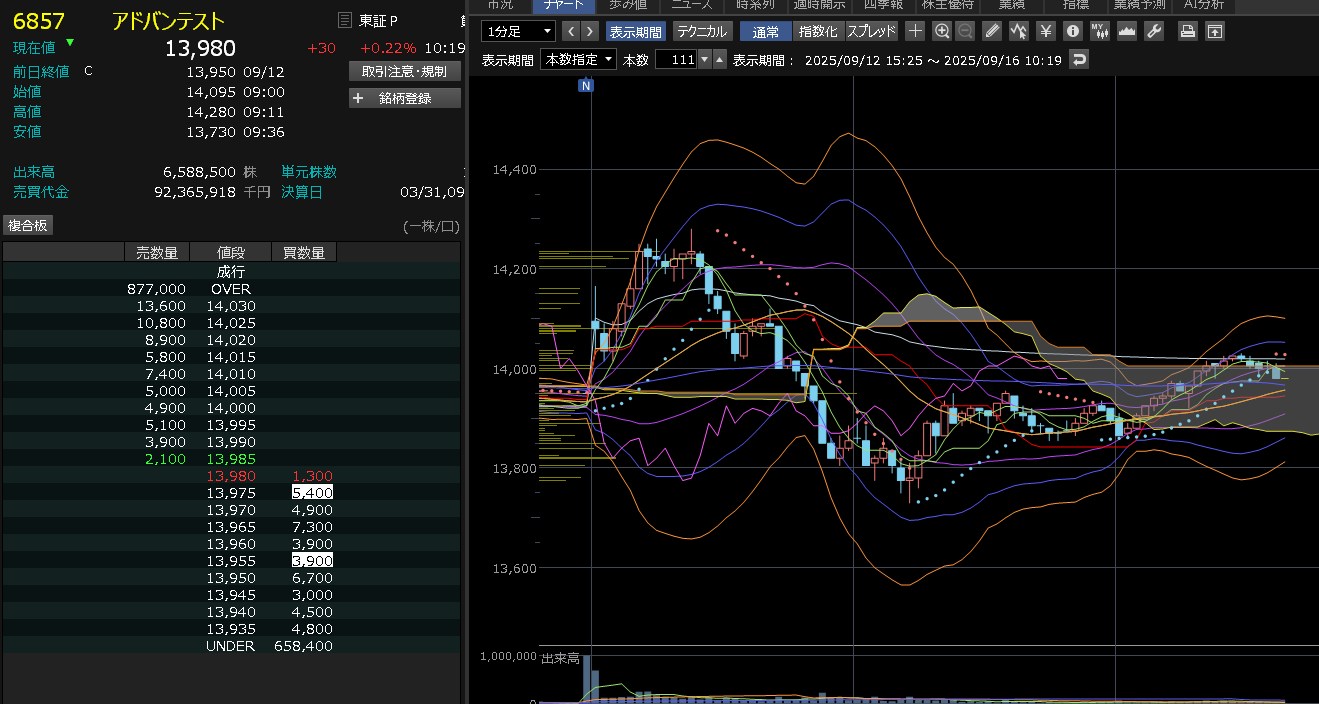Open the MY chart settings icon

coord(1100,31)
